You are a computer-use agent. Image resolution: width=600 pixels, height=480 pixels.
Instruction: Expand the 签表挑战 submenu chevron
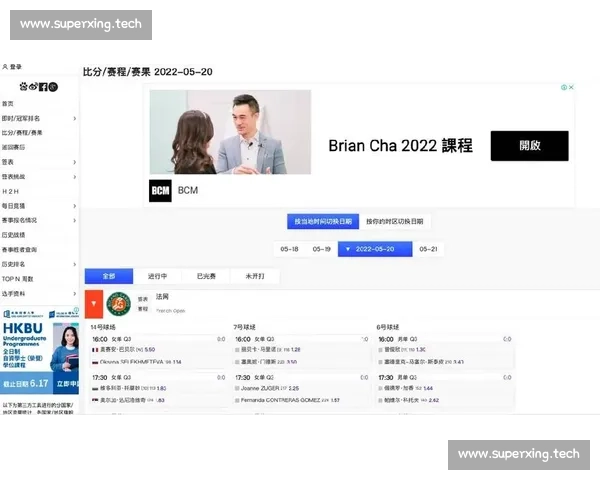coord(75,177)
